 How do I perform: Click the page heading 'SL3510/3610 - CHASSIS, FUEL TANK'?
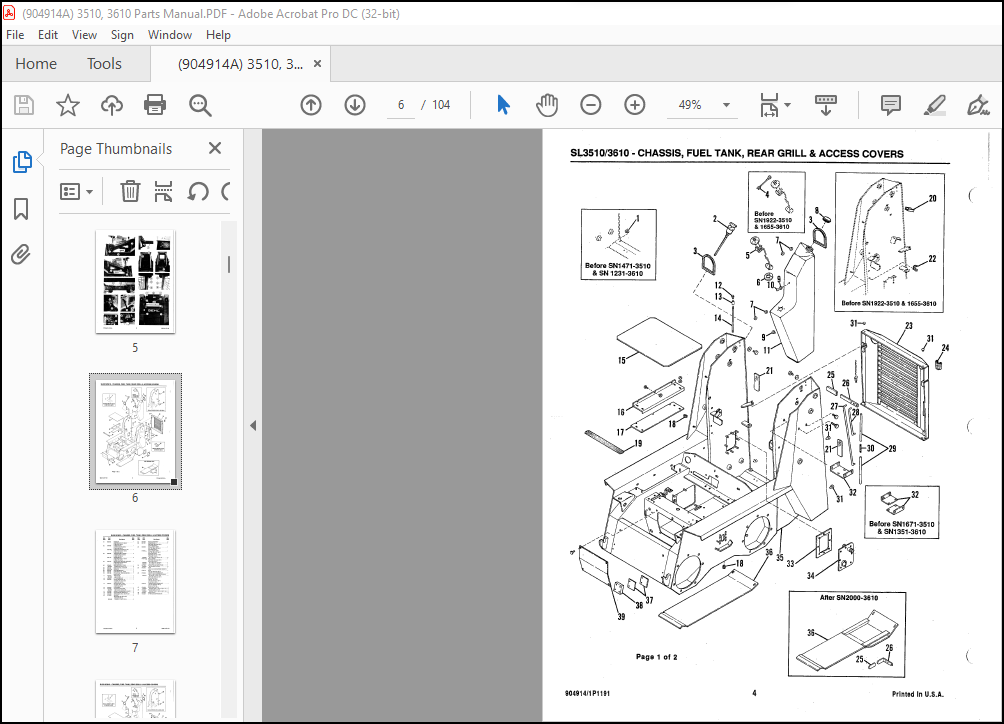(736, 154)
